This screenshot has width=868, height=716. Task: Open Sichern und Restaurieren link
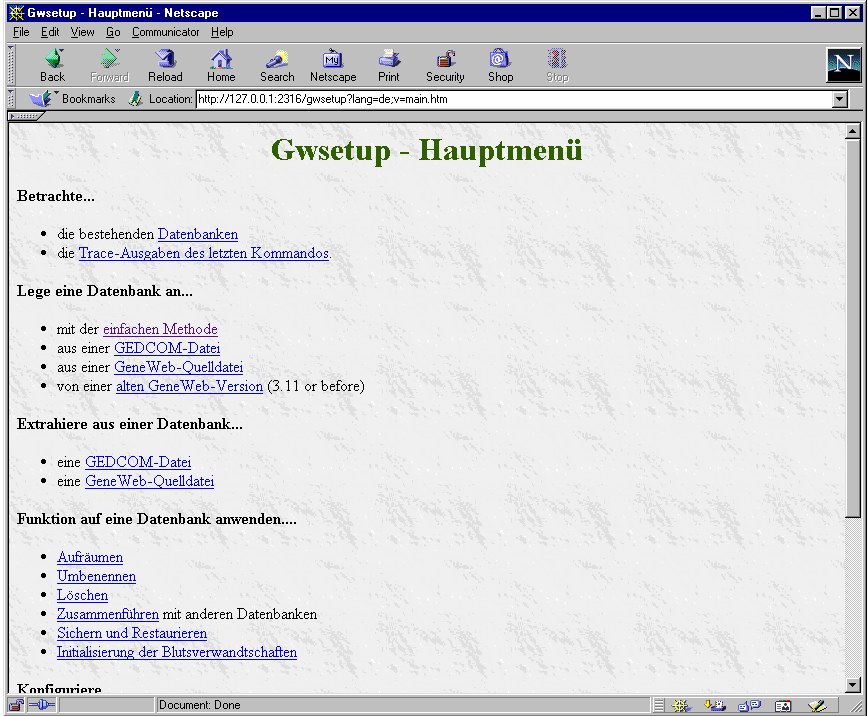pyautogui.click(x=132, y=633)
